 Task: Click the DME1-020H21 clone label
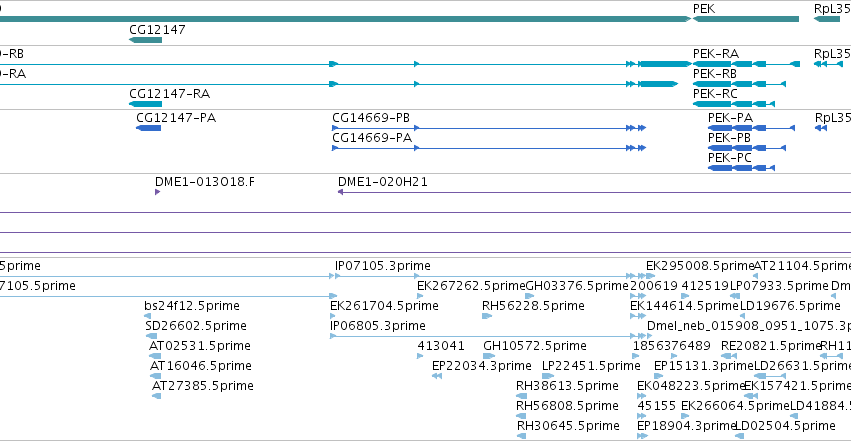click(x=383, y=182)
